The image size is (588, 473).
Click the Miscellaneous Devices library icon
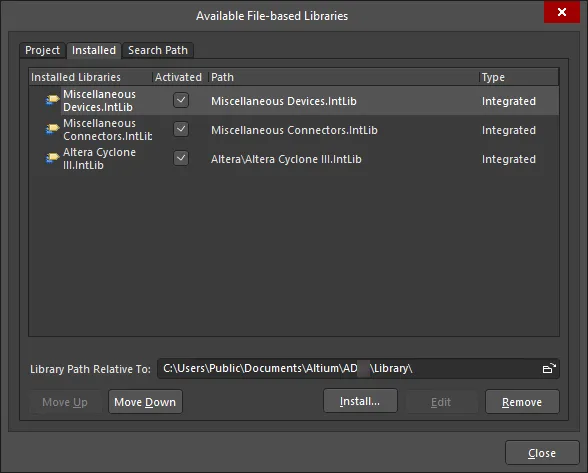(x=52, y=100)
